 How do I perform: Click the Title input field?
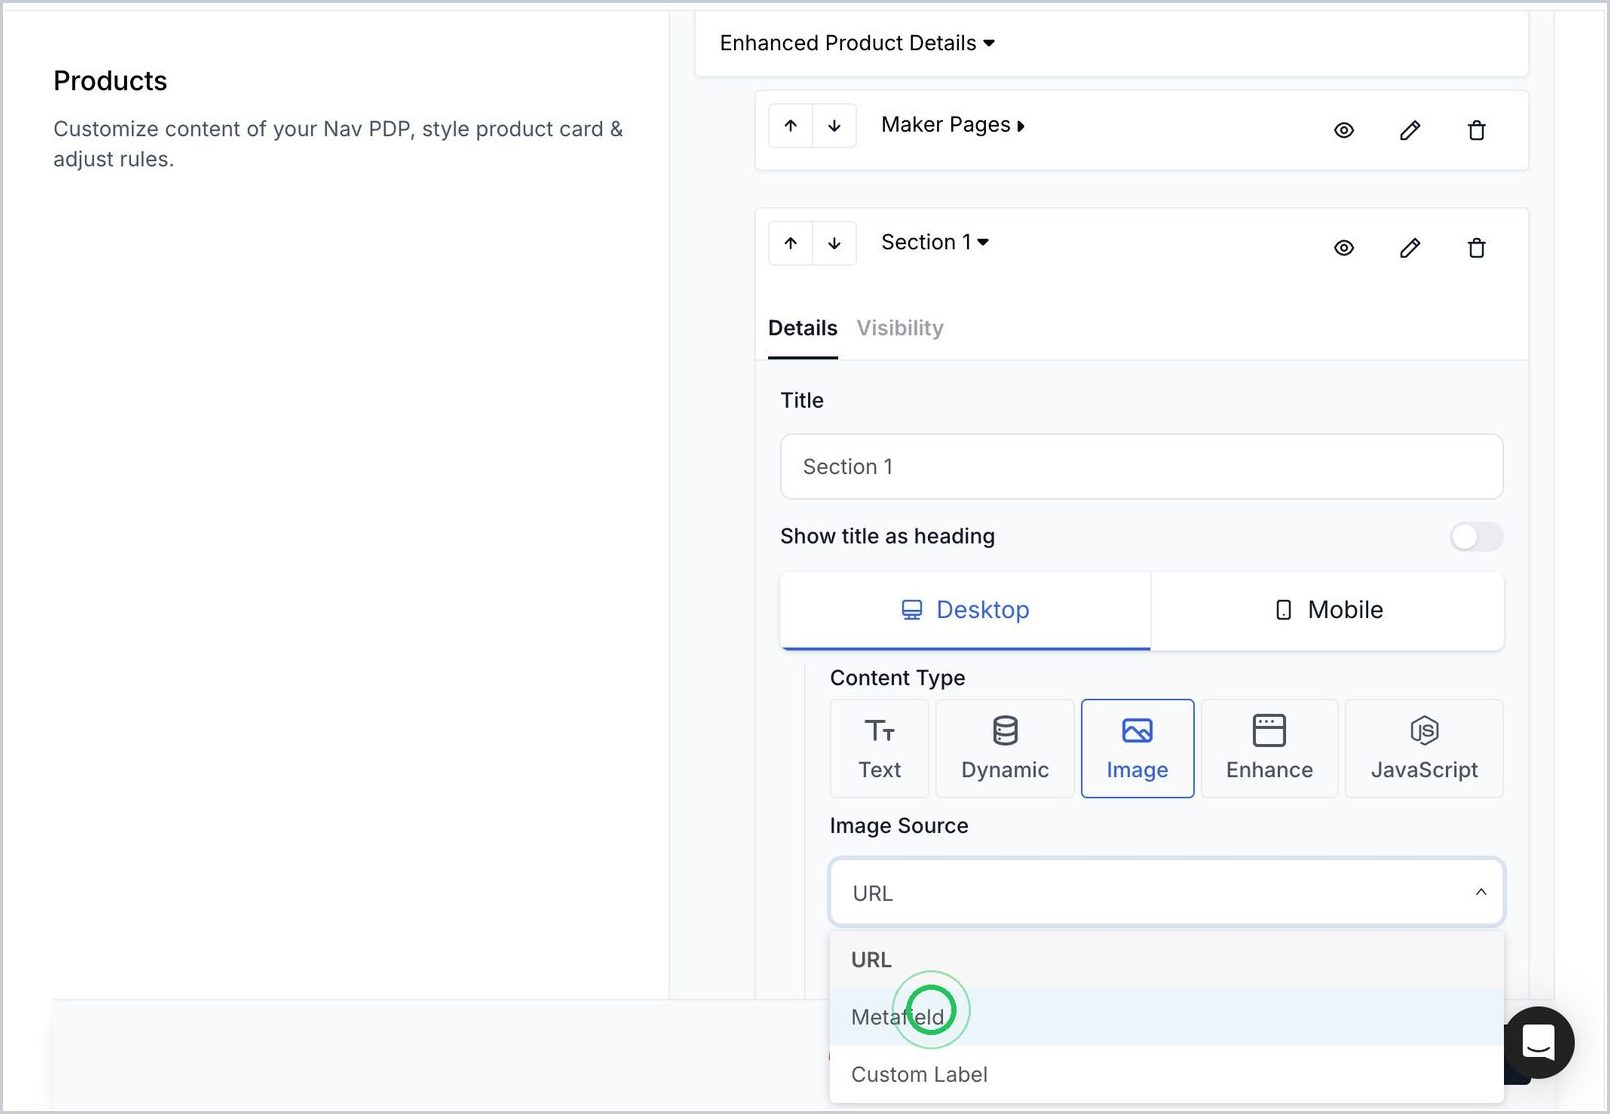[1141, 467]
